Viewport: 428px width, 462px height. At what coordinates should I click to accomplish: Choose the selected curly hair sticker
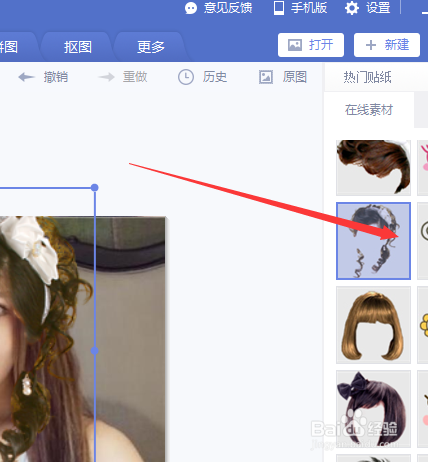373,241
